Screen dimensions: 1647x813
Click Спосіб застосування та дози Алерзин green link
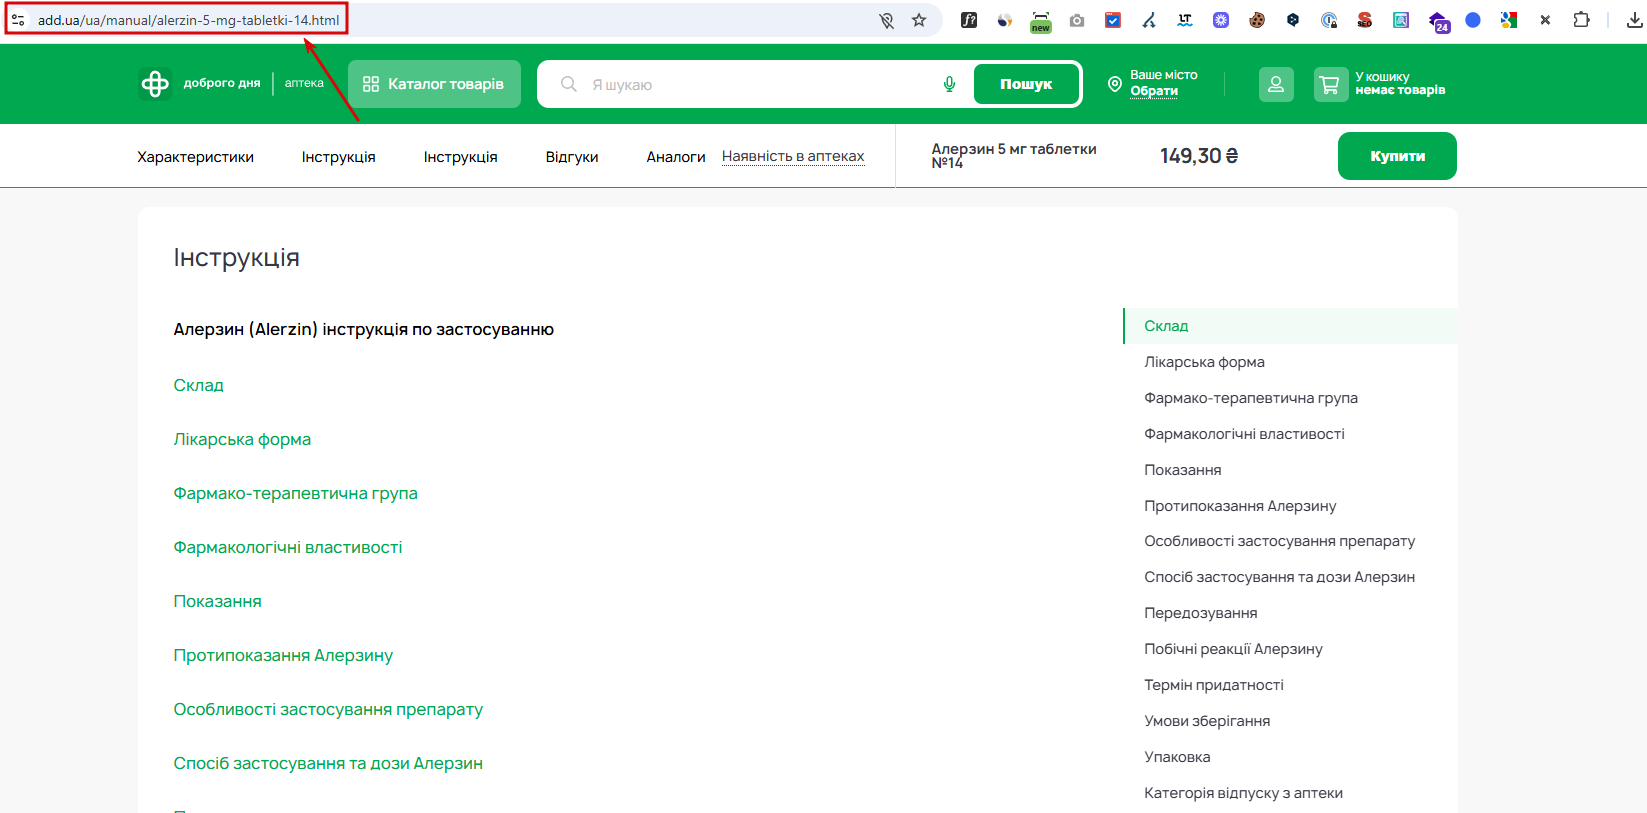pos(328,763)
